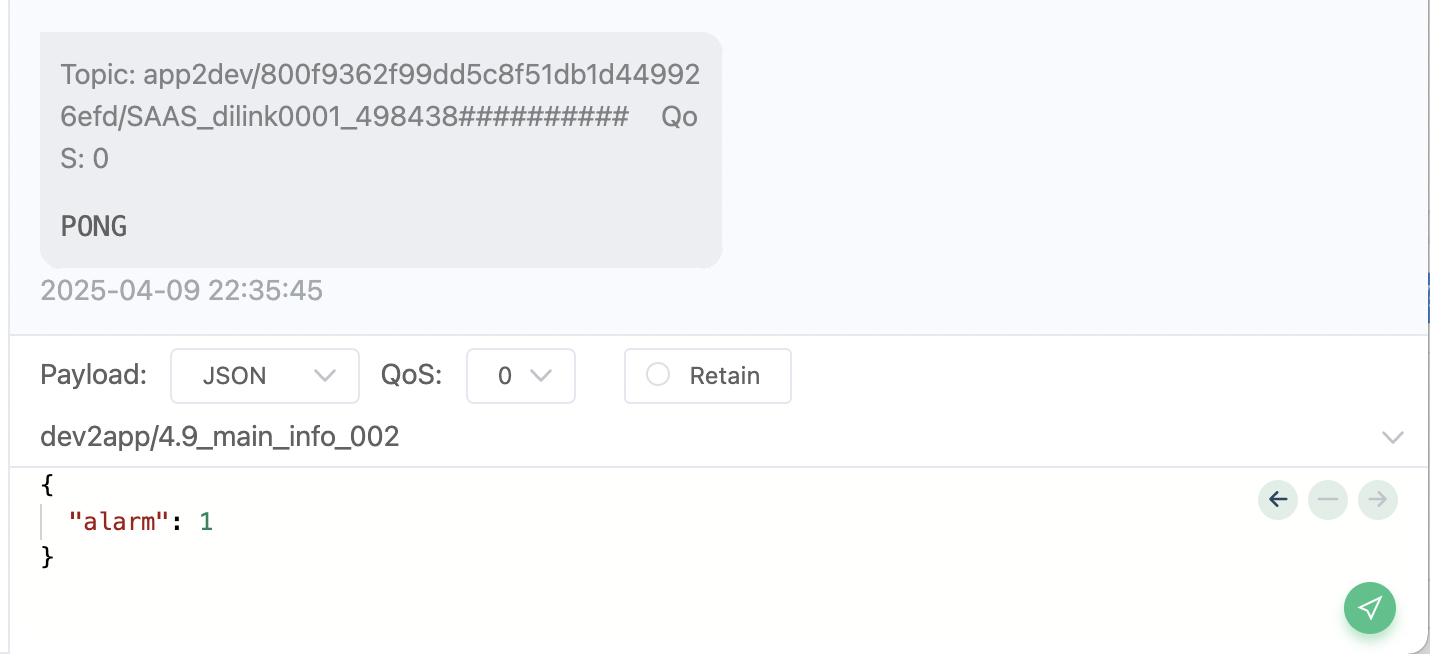Screen dimensions: 1430x654
Task: Expand the topic history chevron
Action: pyautogui.click(x=1392, y=437)
